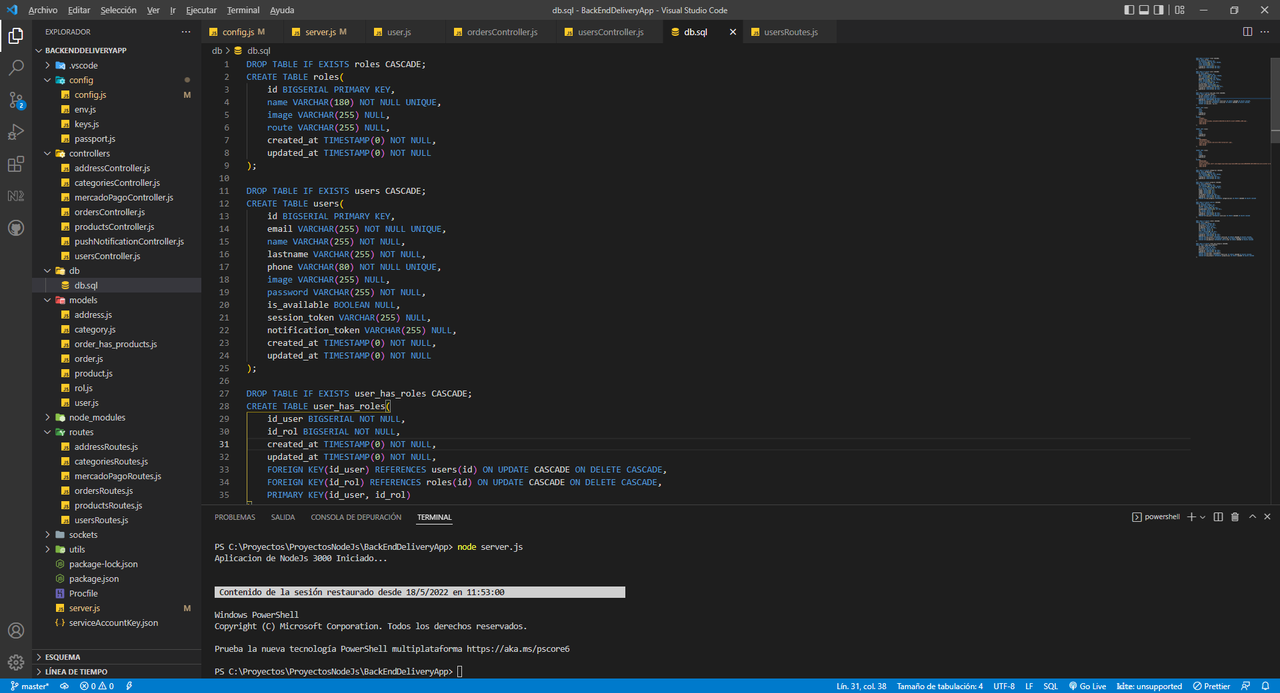
Task: Maximize the panel with up chevron
Action: (1252, 517)
